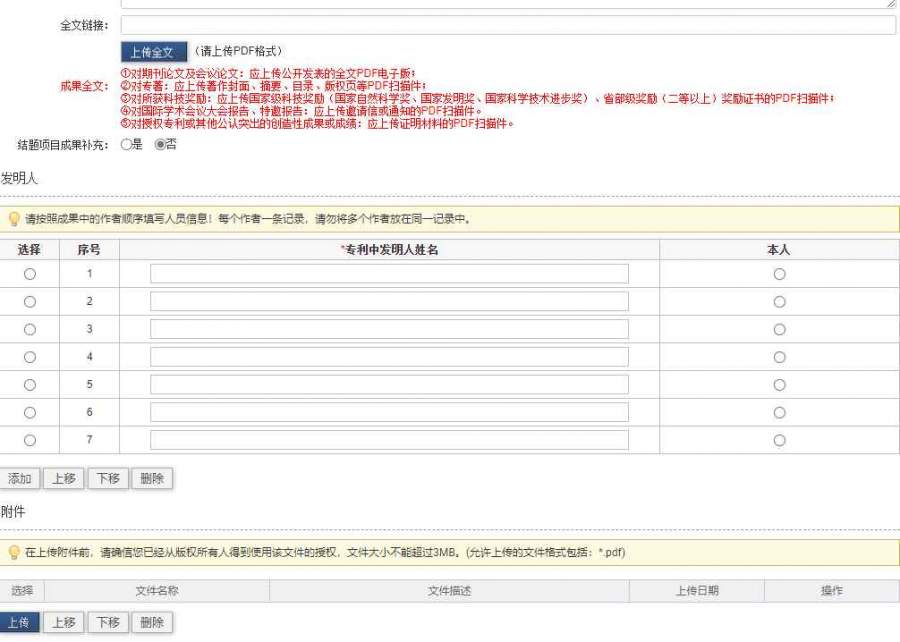900x642 pixels.
Task: Click 下移 button under inventor table
Action: tap(107, 479)
